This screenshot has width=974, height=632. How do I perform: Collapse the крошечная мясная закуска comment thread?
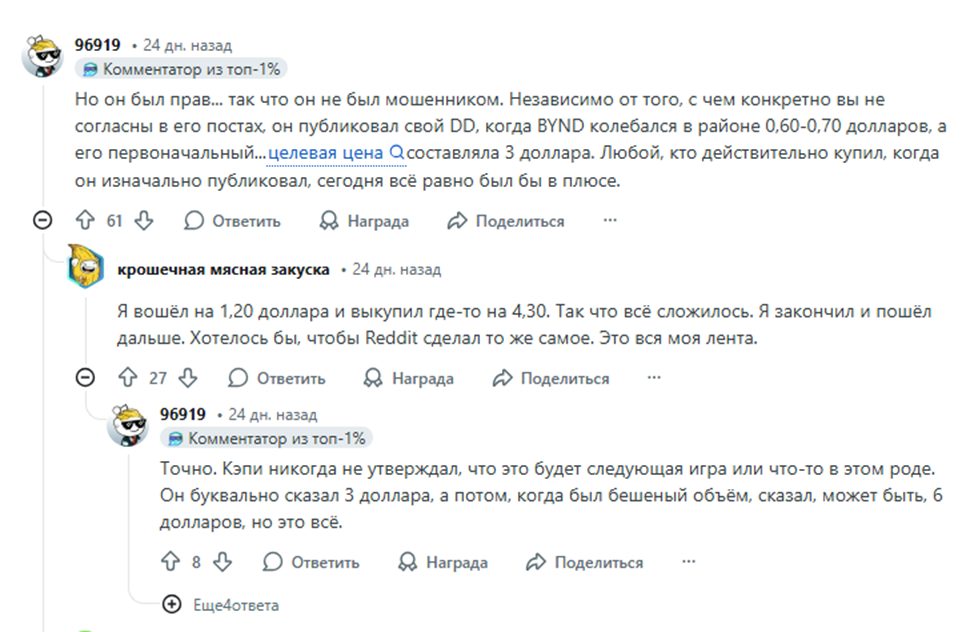click(86, 378)
